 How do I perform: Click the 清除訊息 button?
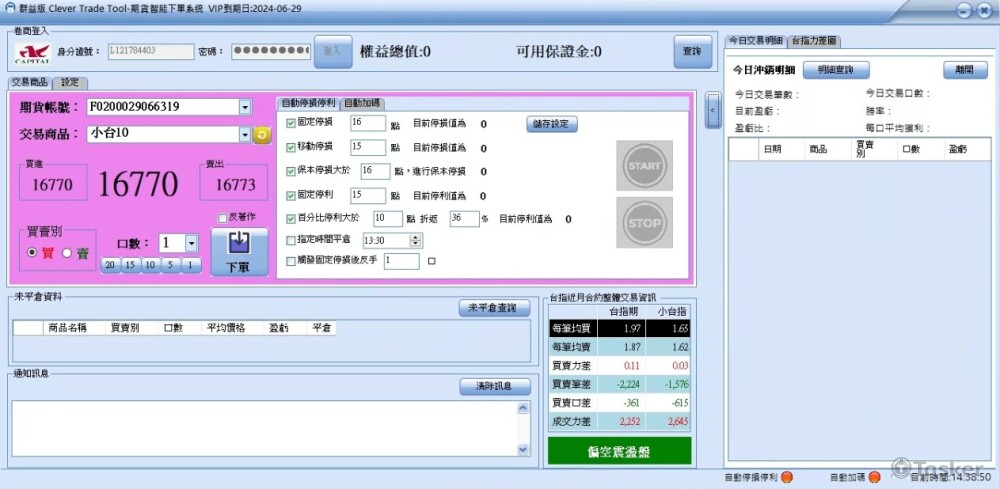tap(495, 386)
